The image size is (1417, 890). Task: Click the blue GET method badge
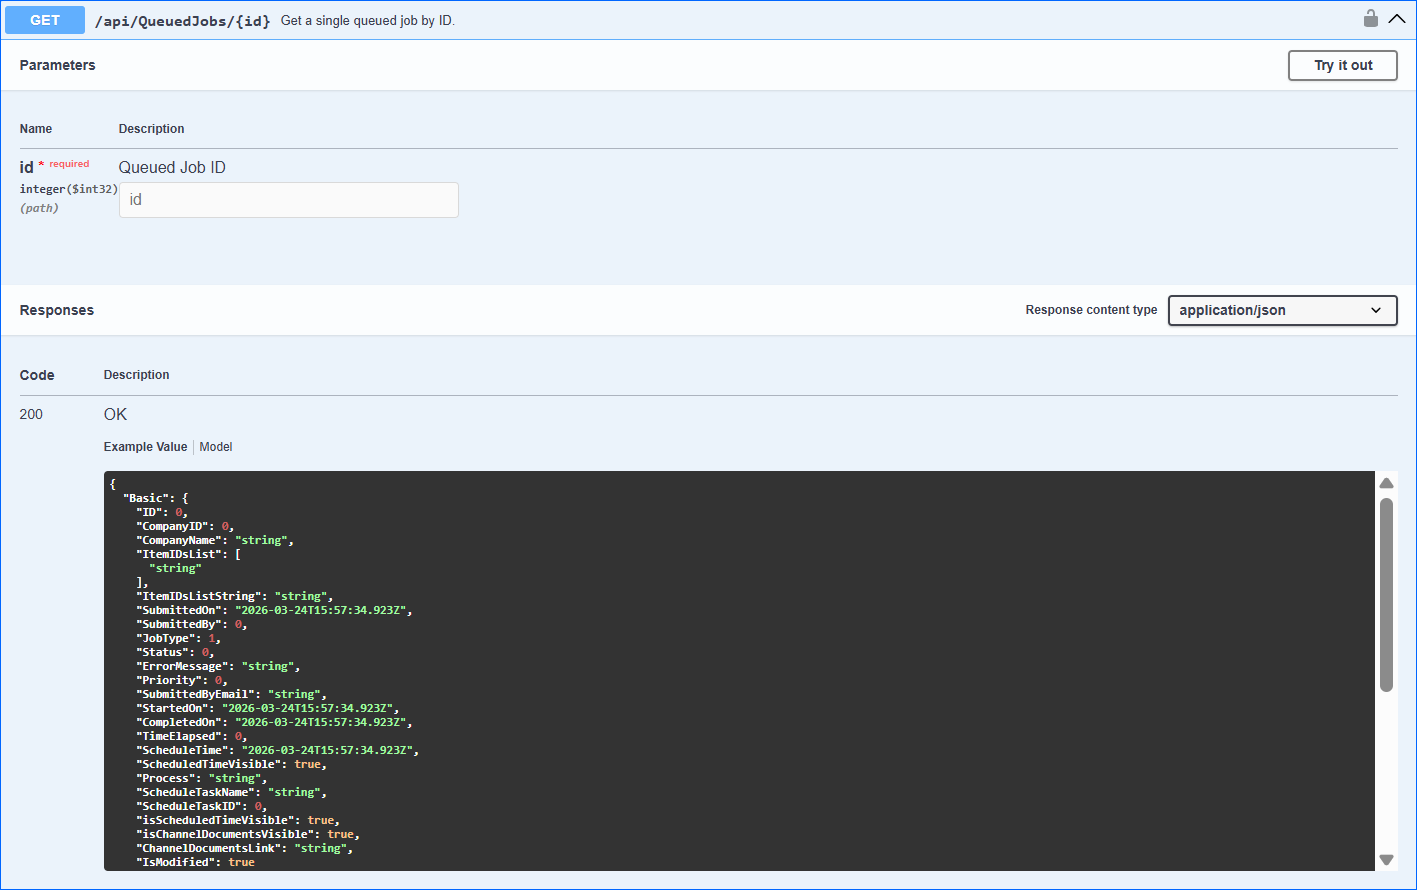45,20
